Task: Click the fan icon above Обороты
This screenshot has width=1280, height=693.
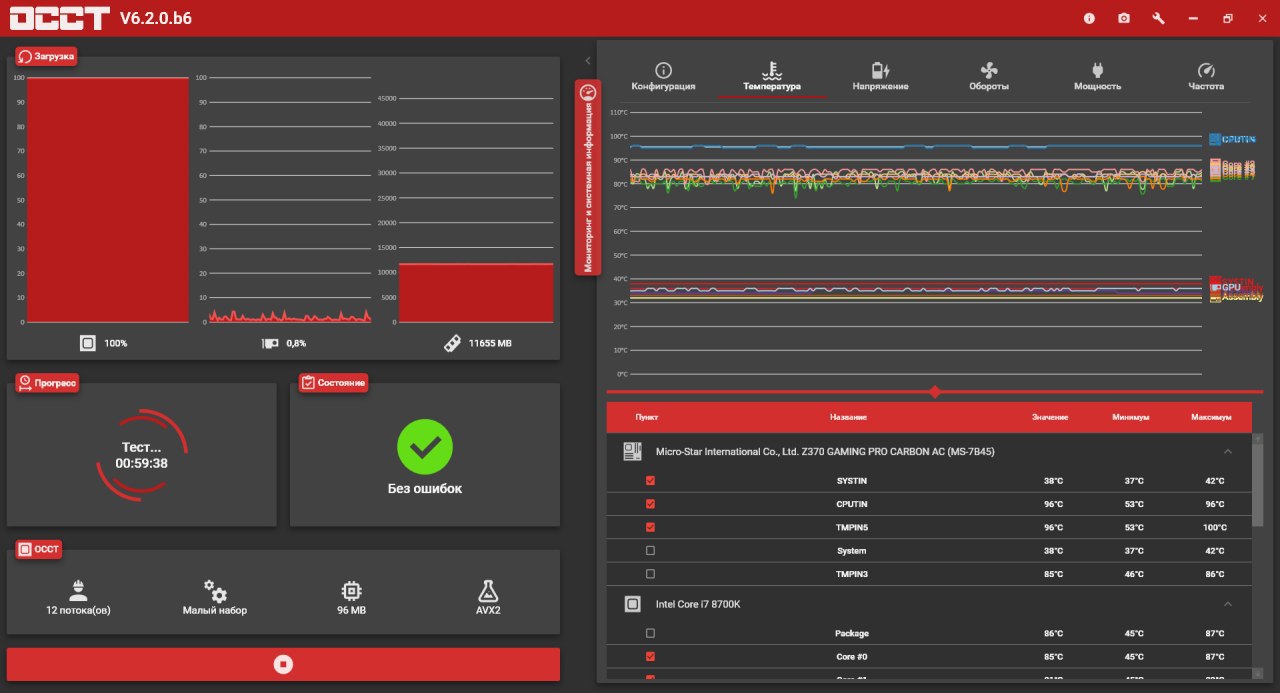Action: (989, 70)
